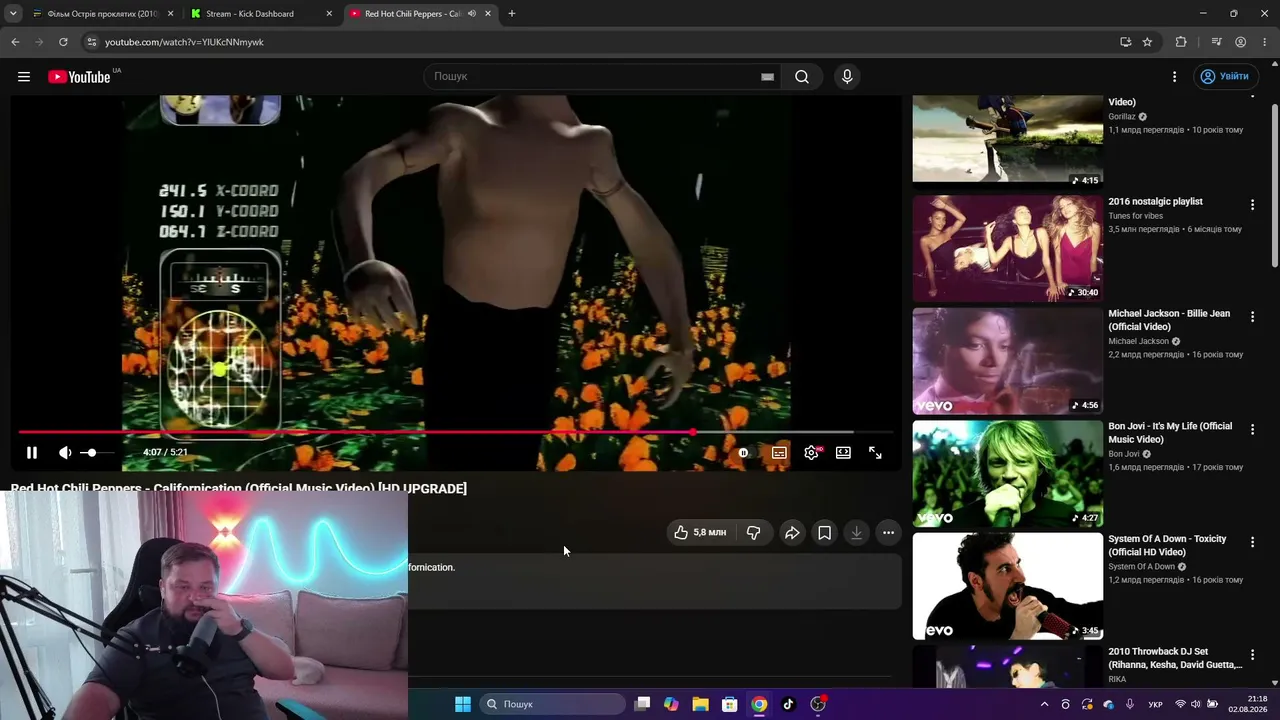This screenshot has height=720, width=1280.
Task: Open options for It's My Life video
Action: [1252, 430]
